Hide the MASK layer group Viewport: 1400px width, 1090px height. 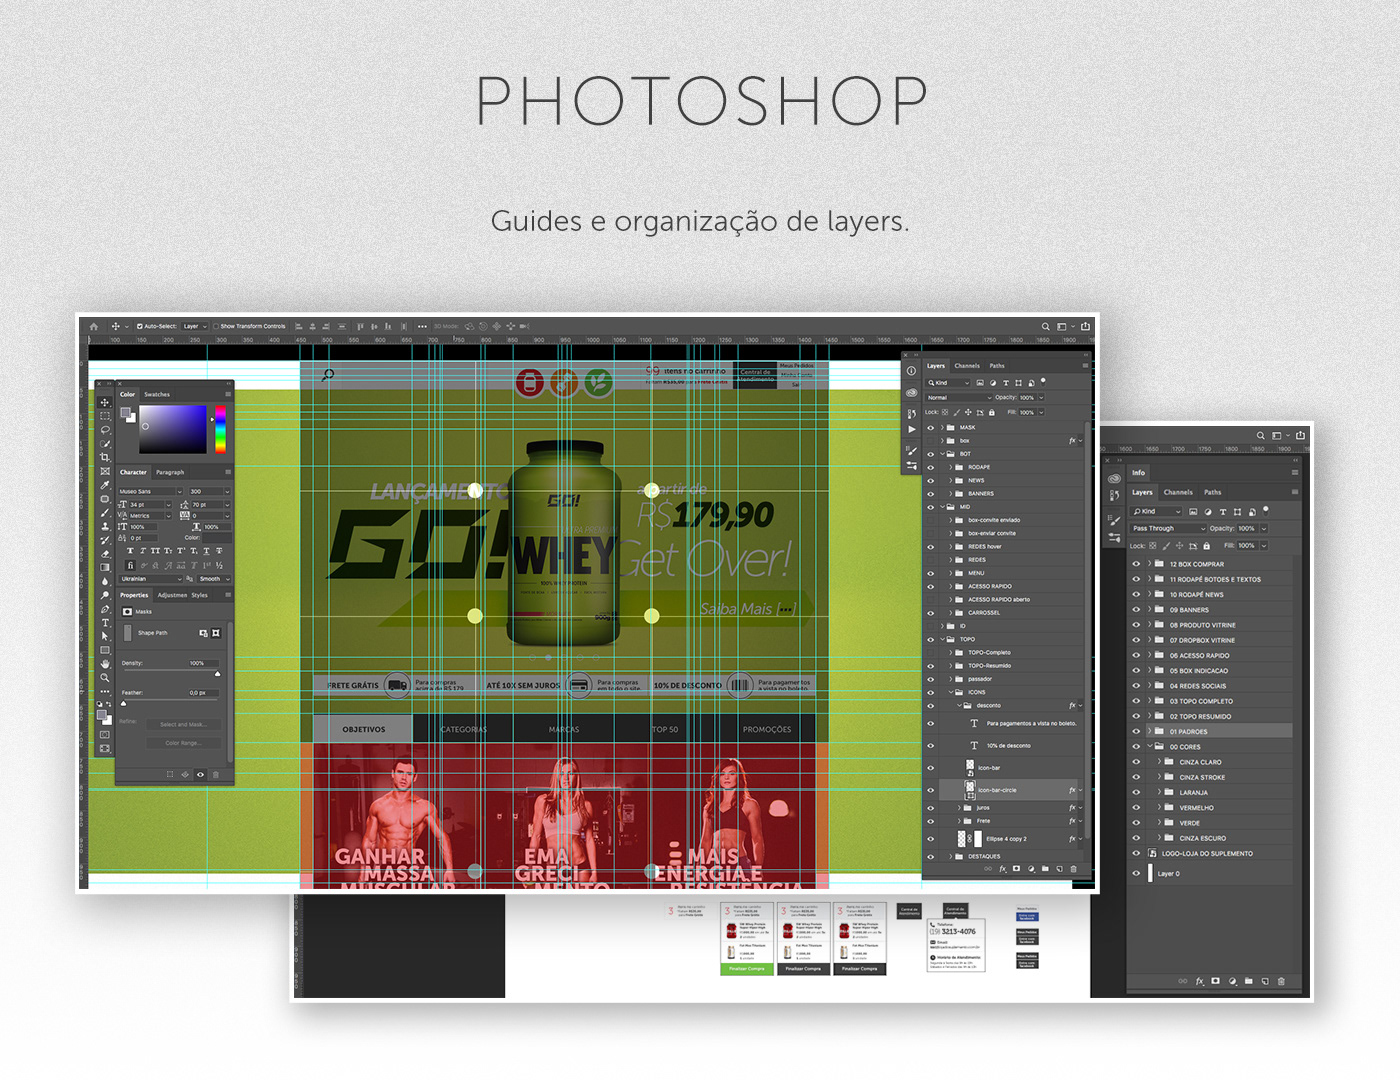coord(930,428)
